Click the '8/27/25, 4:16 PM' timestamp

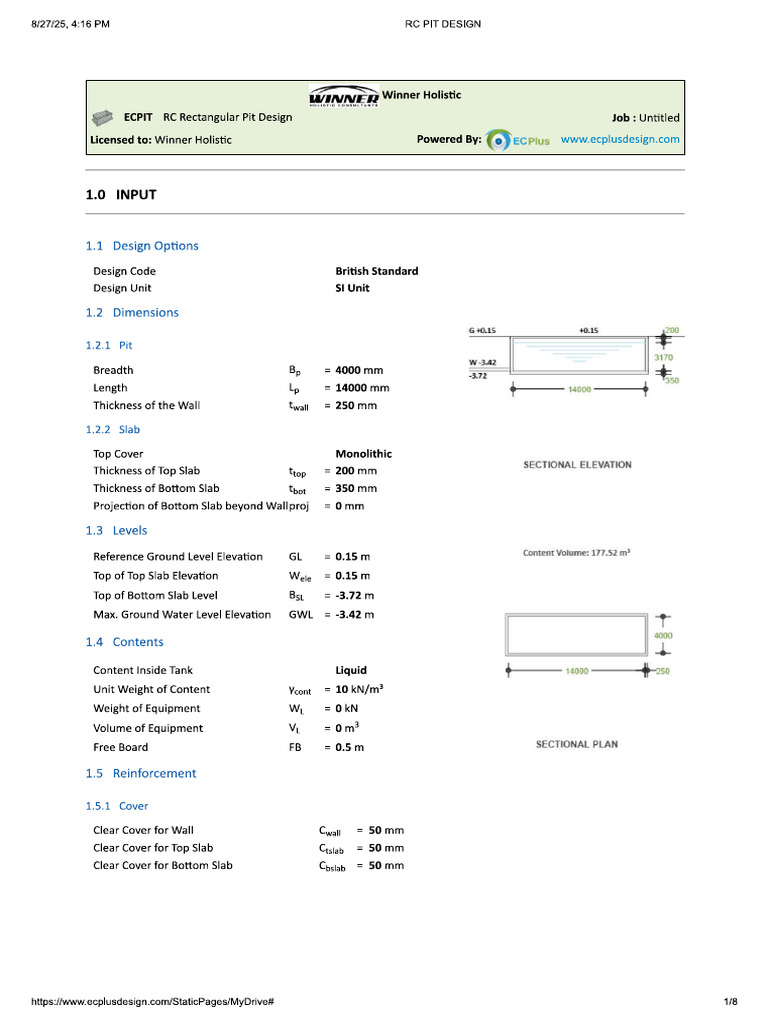pyautogui.click(x=71, y=24)
